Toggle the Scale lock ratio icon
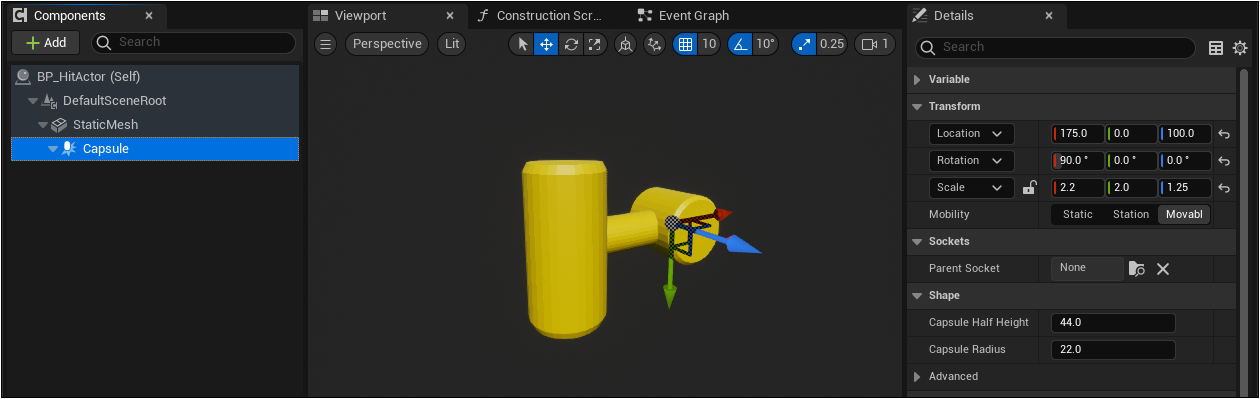1260x399 pixels. click(1029, 187)
